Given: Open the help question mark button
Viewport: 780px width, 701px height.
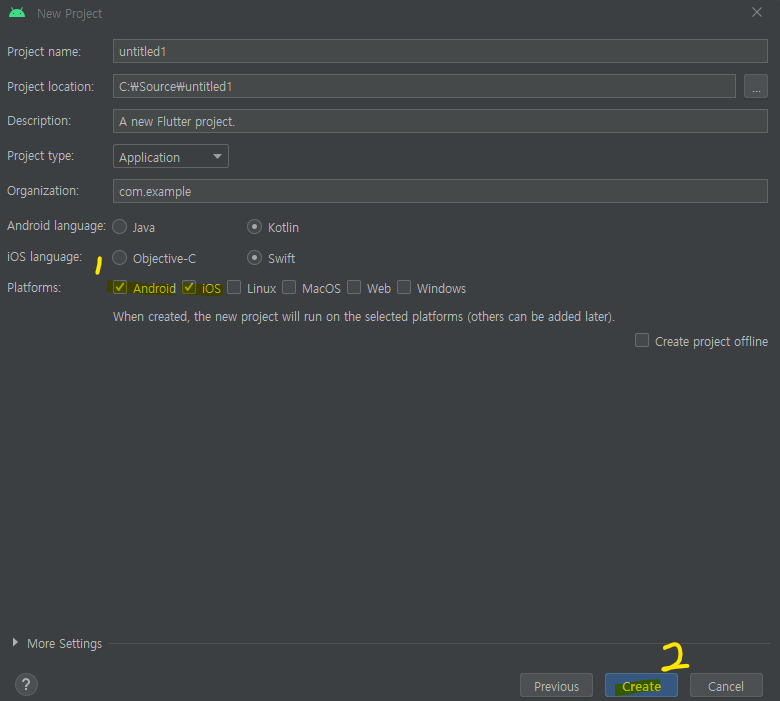Looking at the screenshot, I should (x=26, y=685).
